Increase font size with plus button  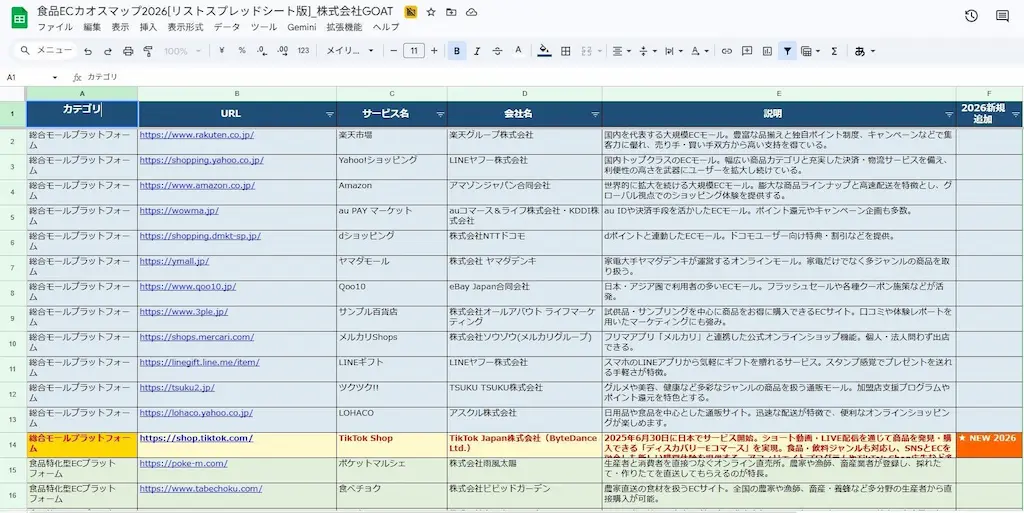click(x=434, y=51)
